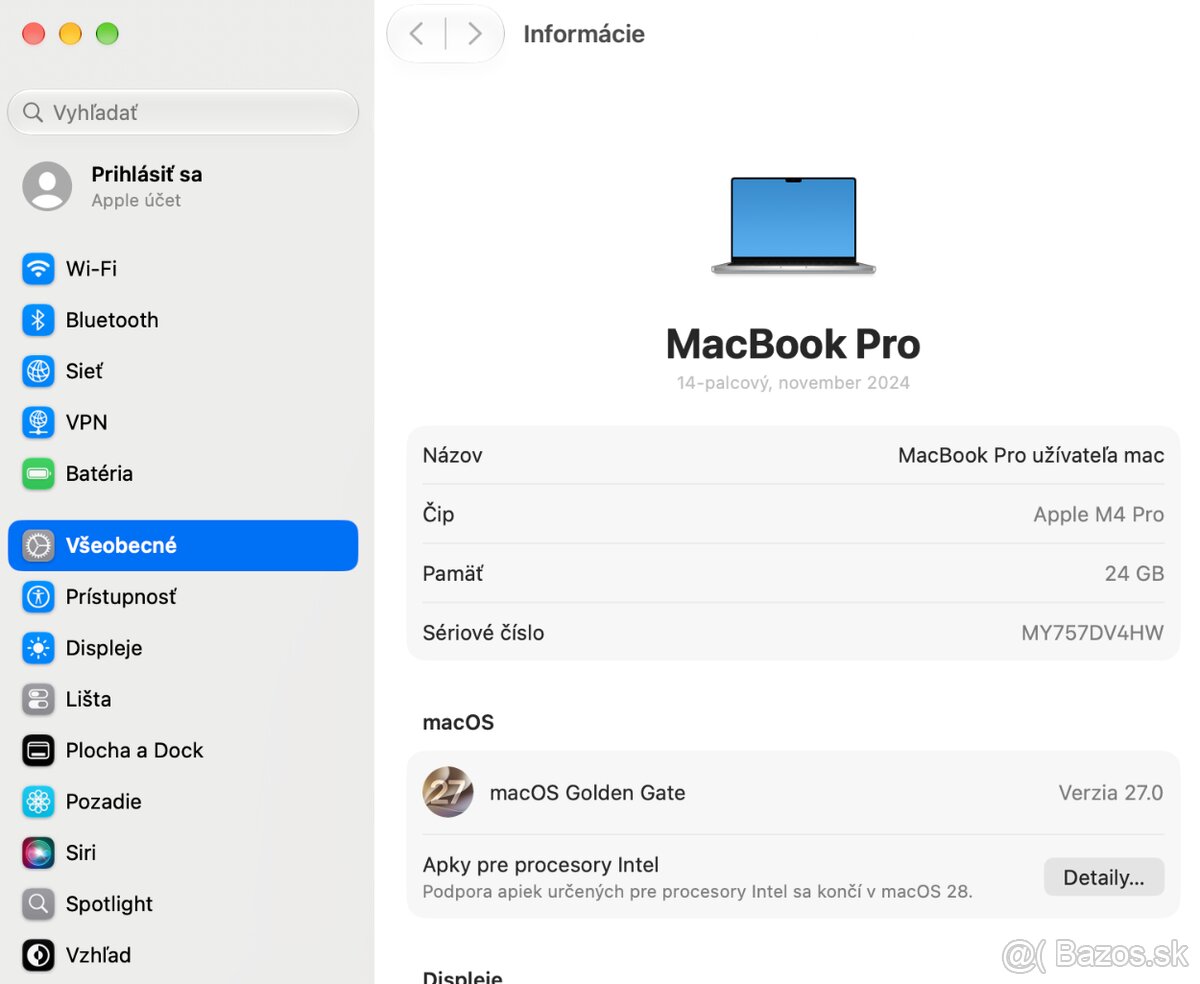
Task: Click the 'macOS Golden Gate' name
Action: pyautogui.click(x=587, y=792)
